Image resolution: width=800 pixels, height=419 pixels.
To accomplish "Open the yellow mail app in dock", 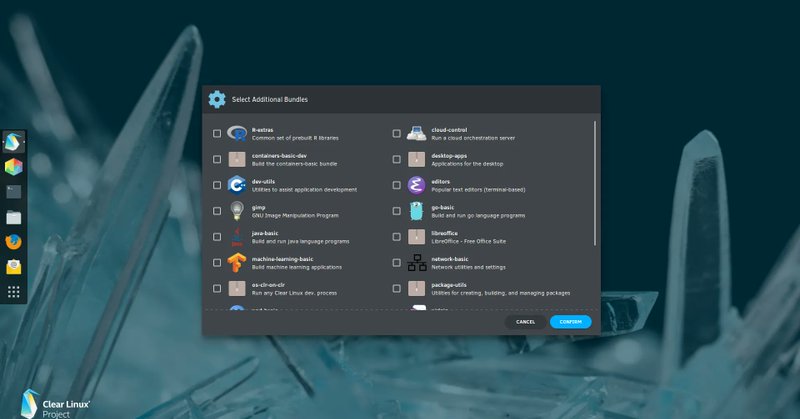I will (x=14, y=266).
